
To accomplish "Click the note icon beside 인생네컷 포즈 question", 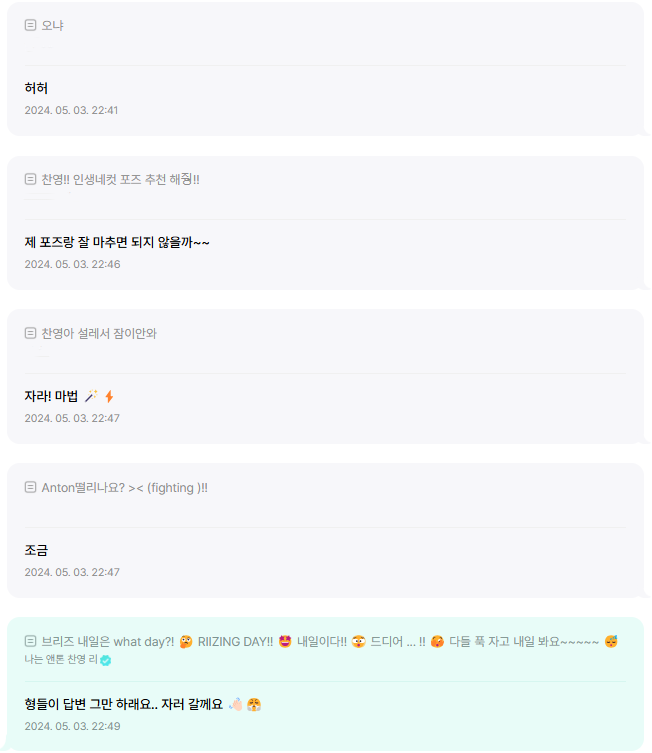I will pyautogui.click(x=30, y=179).
